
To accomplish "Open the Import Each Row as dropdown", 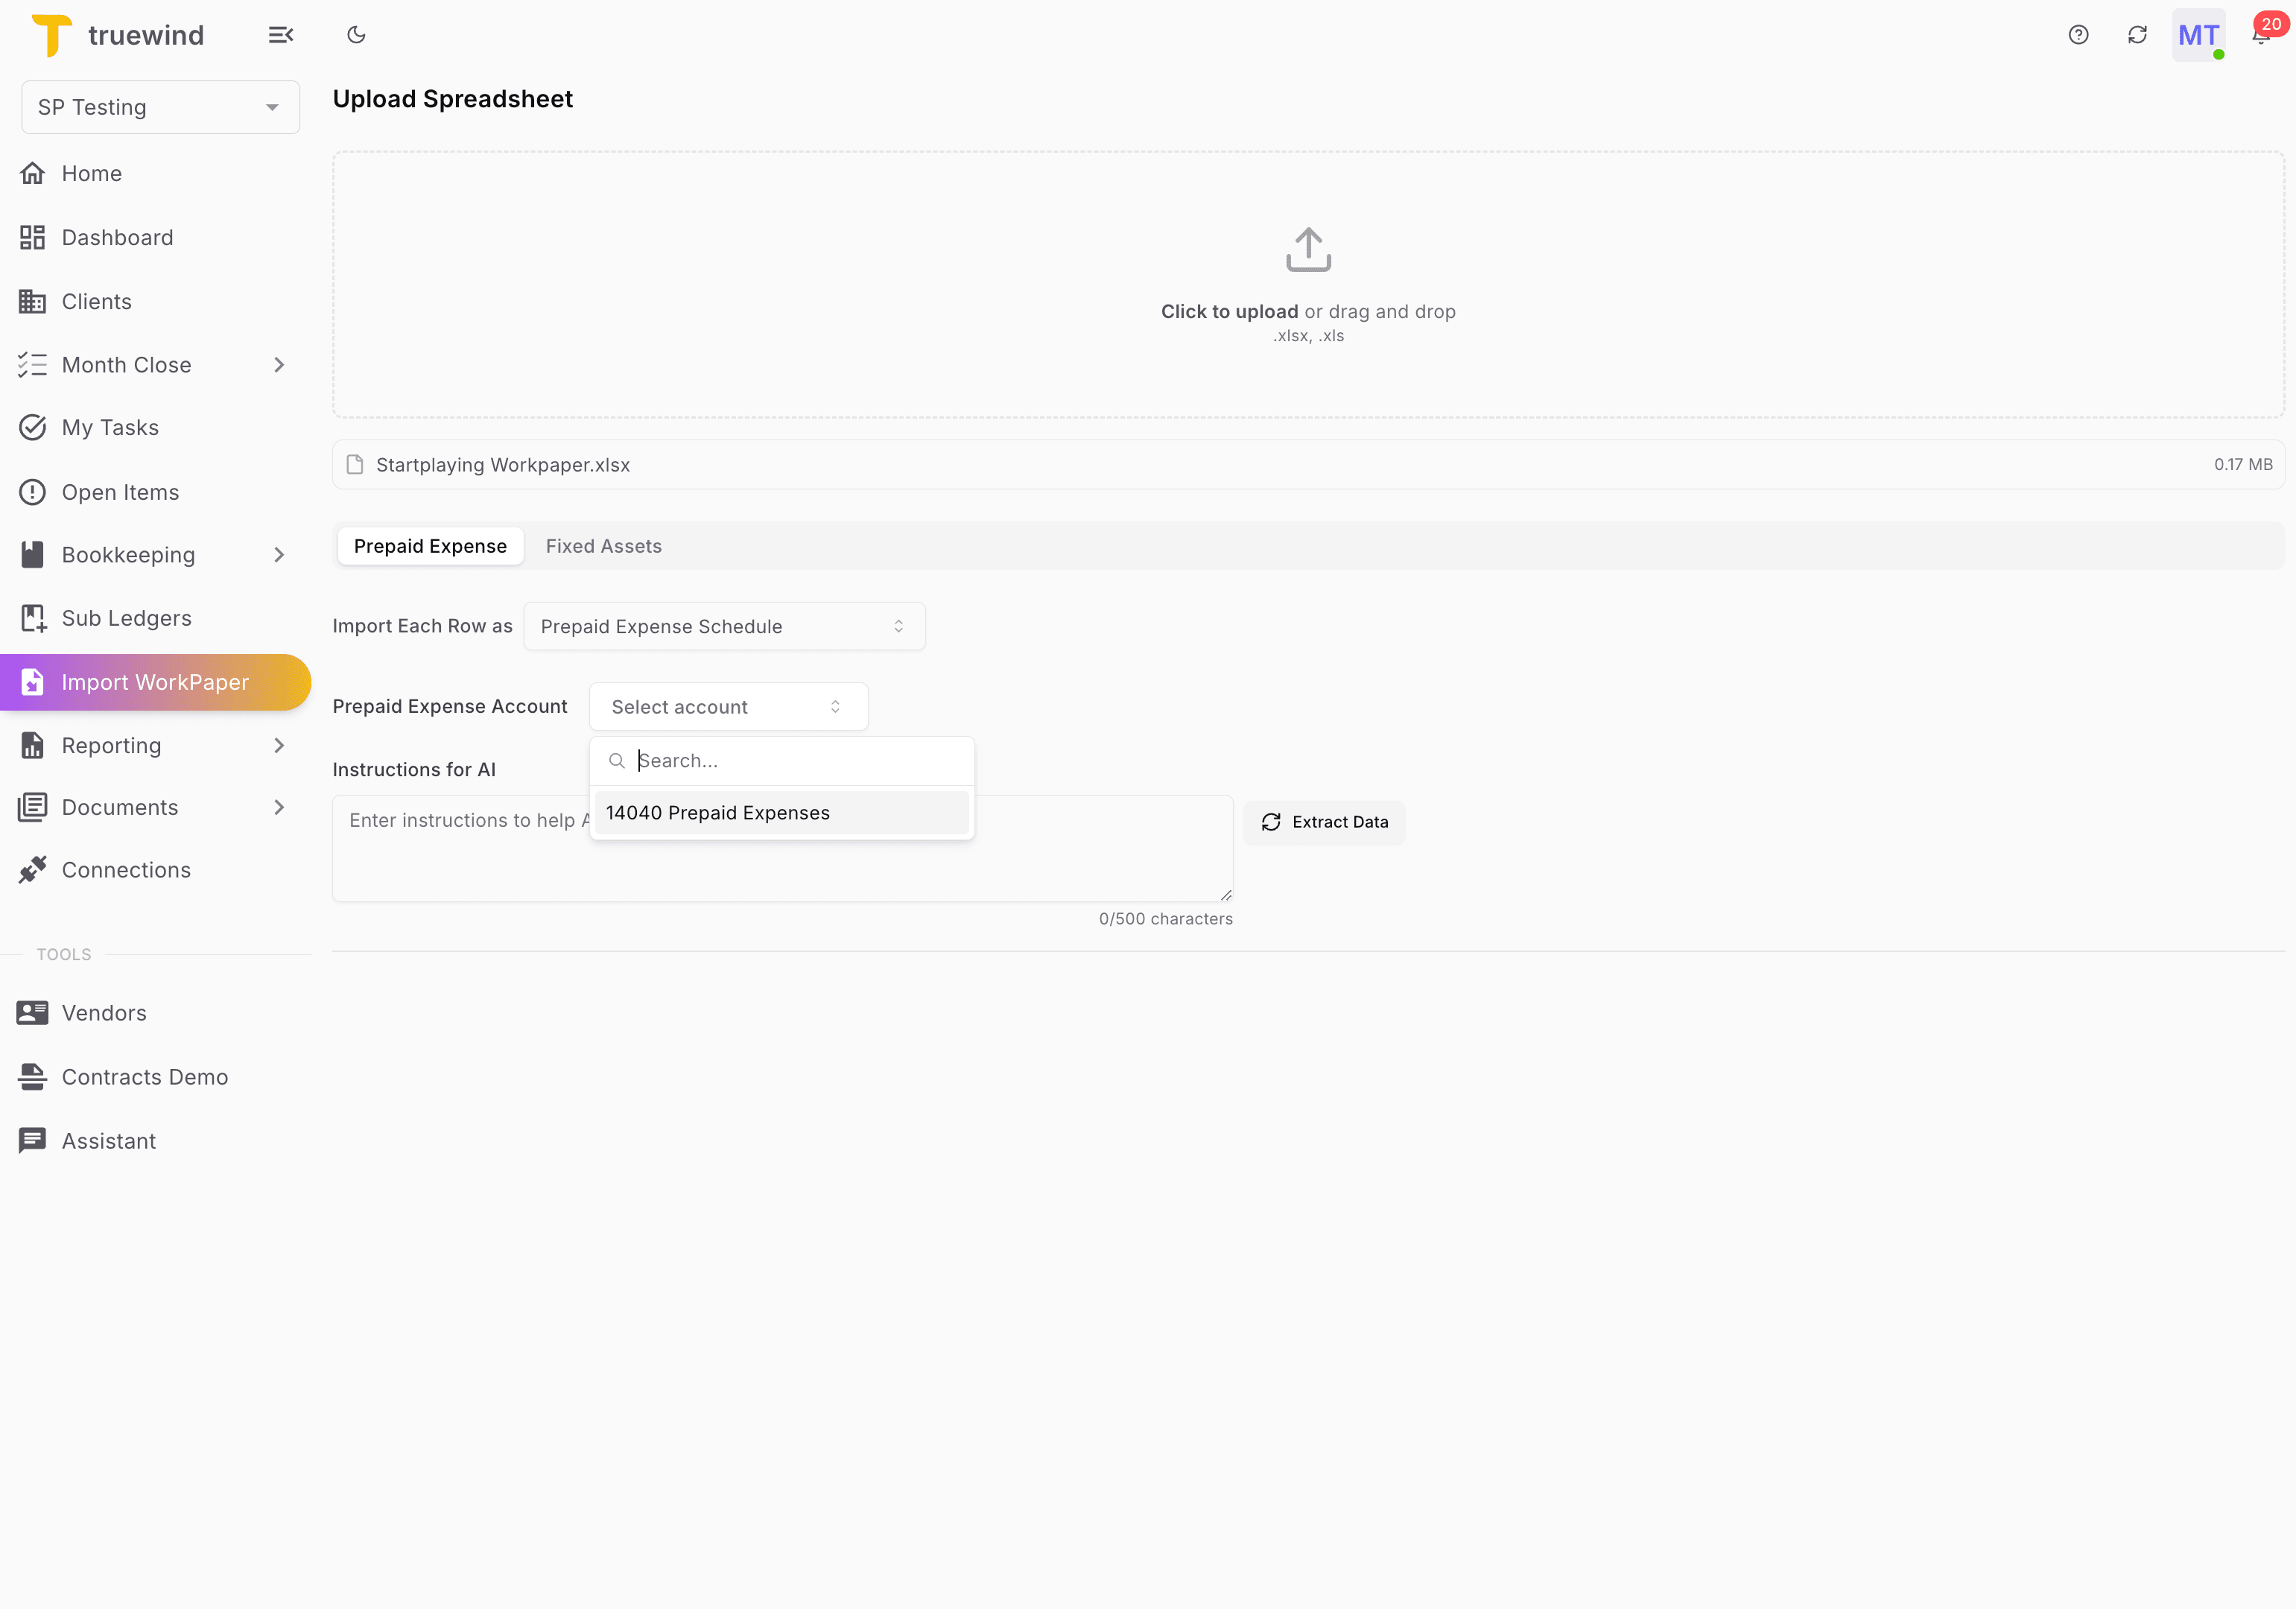I will [724, 626].
